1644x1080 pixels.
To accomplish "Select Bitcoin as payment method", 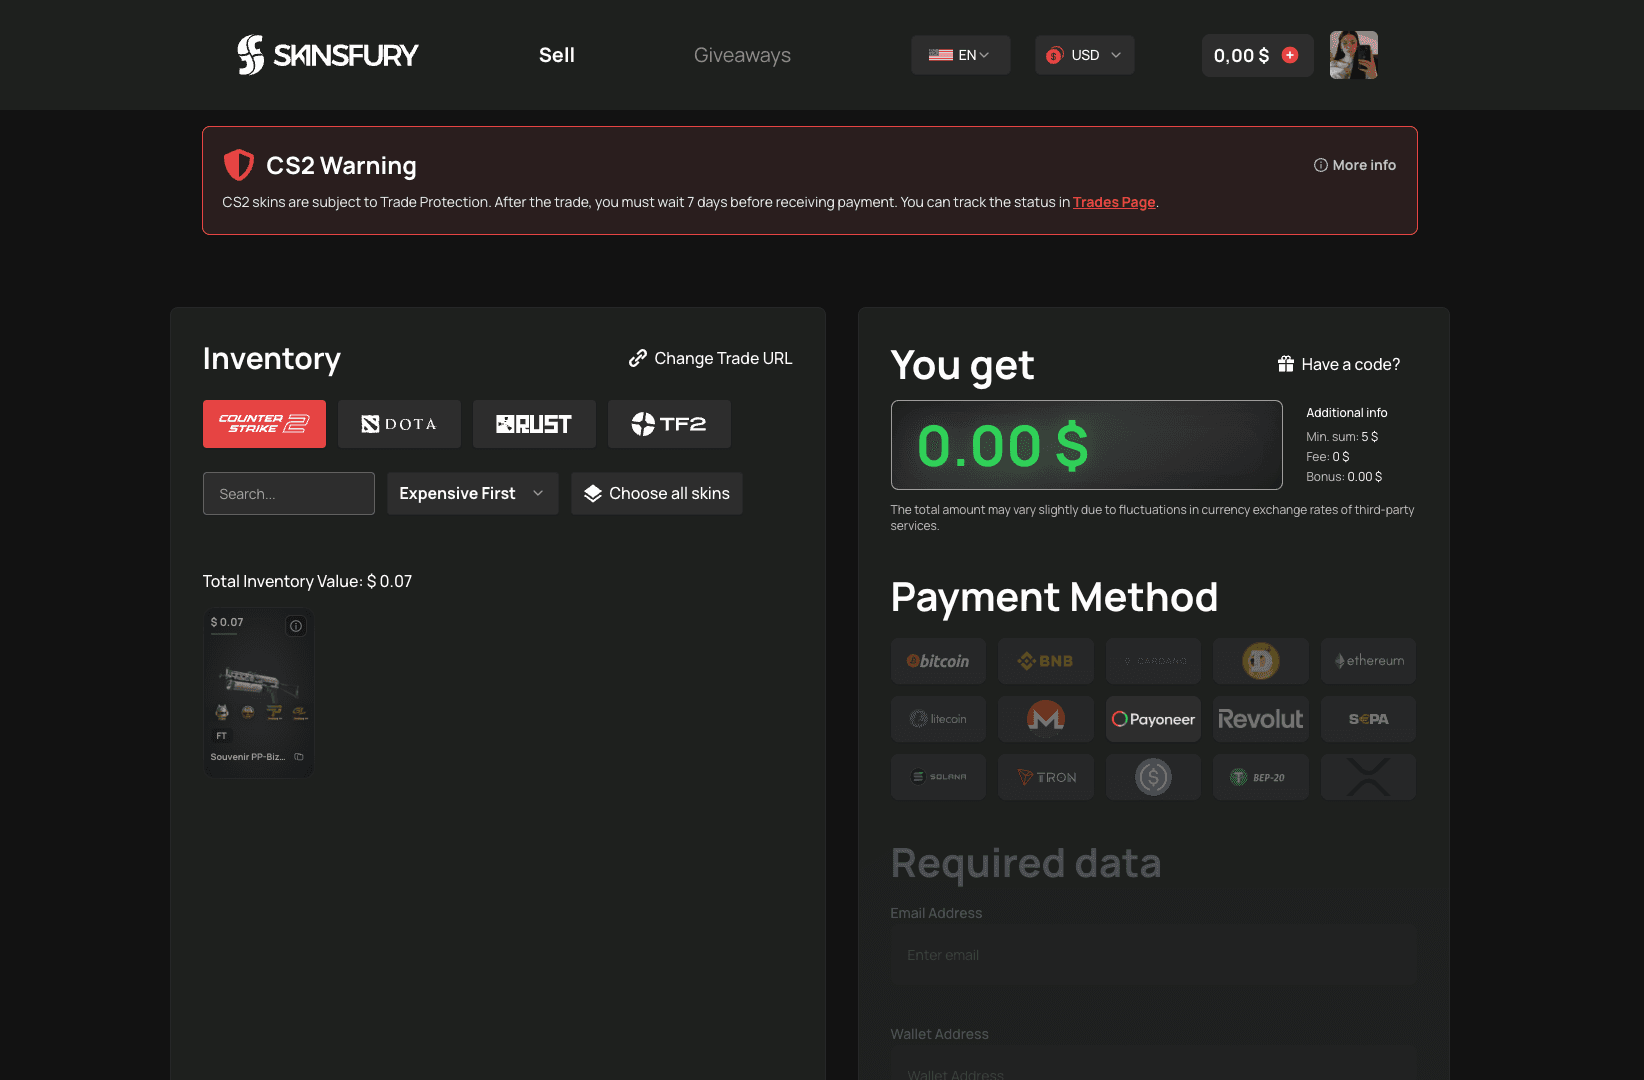I will tap(937, 660).
